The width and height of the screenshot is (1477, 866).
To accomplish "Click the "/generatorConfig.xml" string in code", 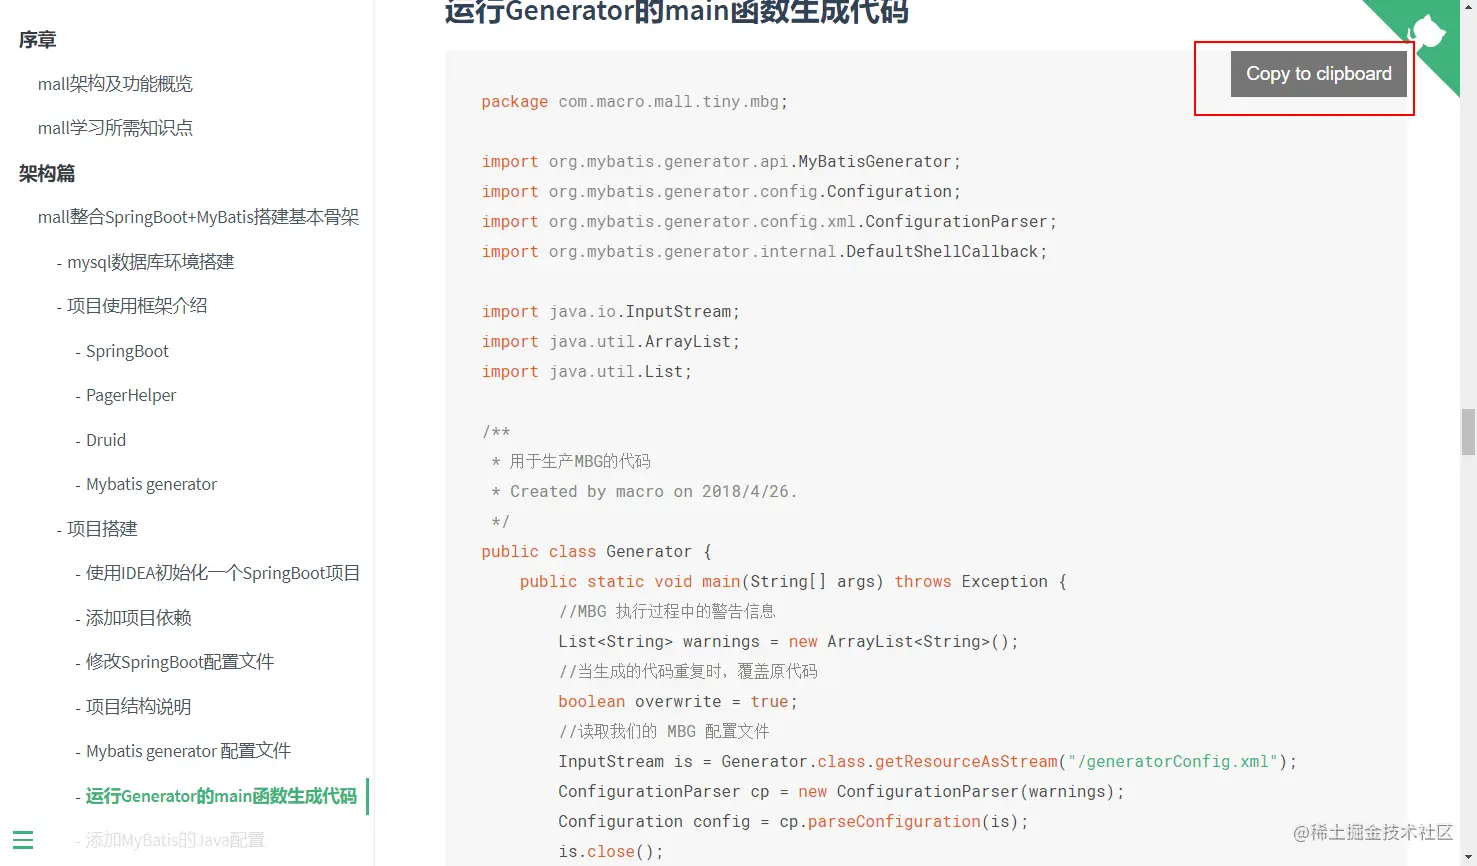I will pyautogui.click(x=1172, y=762).
